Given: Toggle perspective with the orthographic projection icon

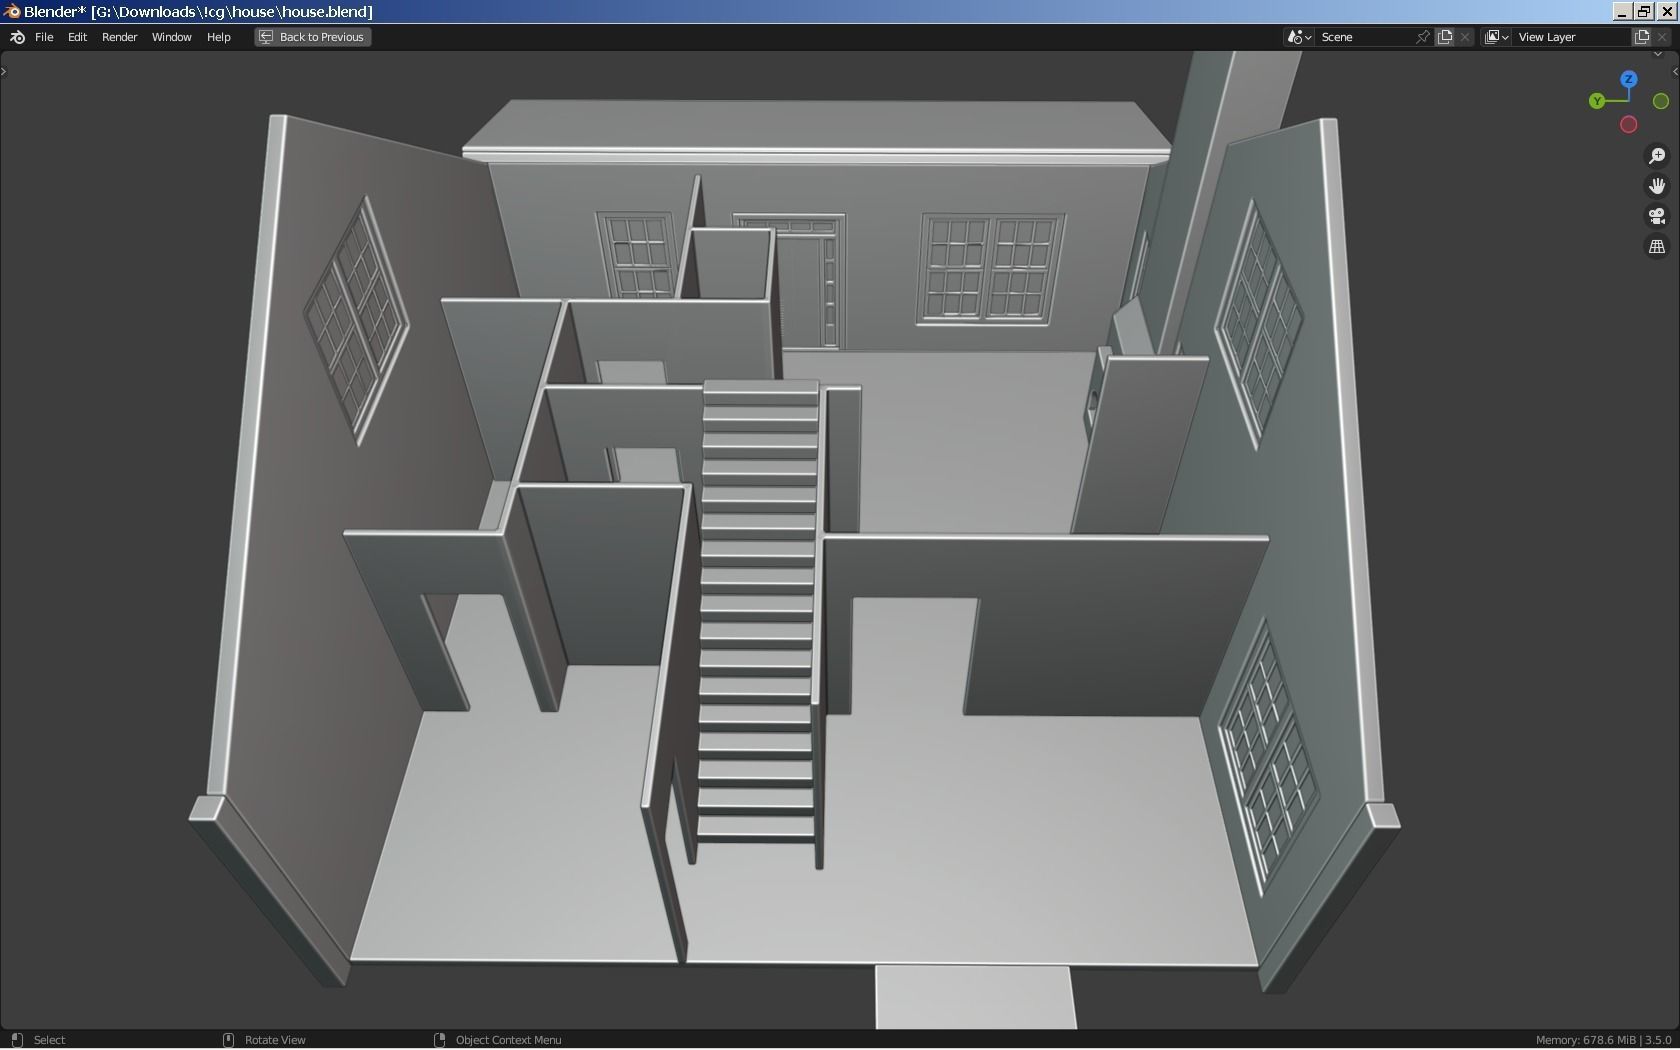Looking at the screenshot, I should (1657, 246).
